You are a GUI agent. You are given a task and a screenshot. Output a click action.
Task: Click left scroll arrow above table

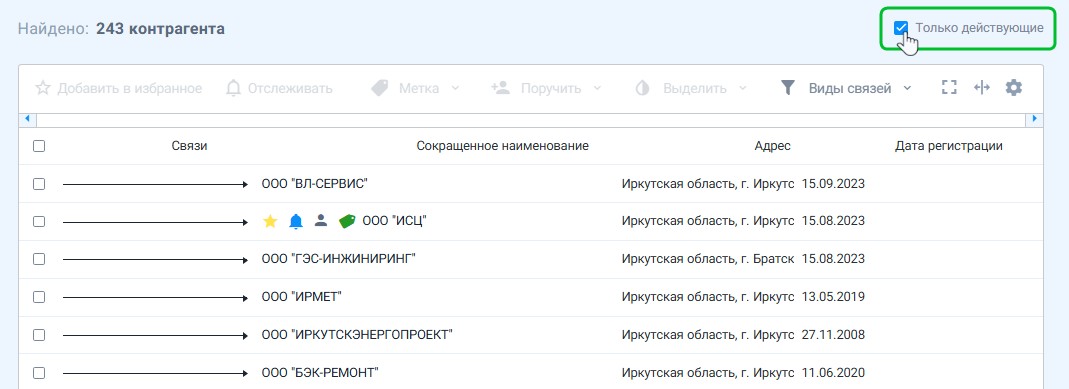click(x=27, y=119)
